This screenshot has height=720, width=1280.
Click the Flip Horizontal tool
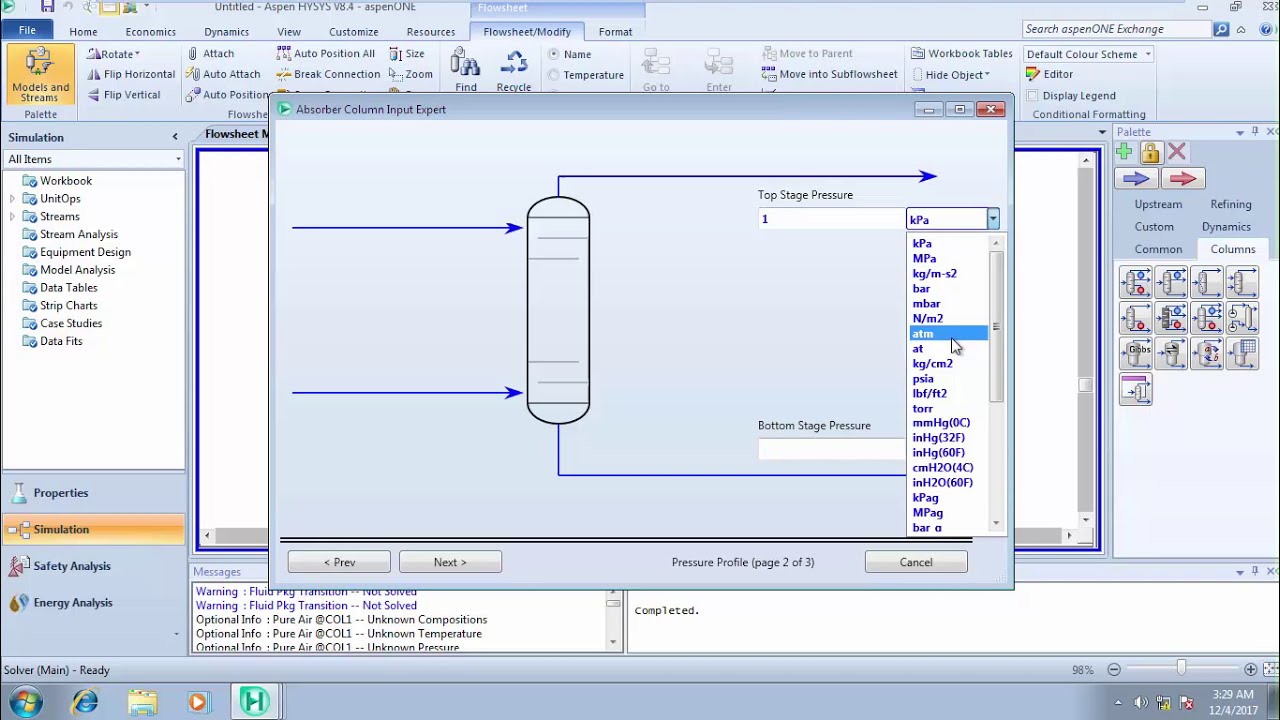pyautogui.click(x=130, y=74)
